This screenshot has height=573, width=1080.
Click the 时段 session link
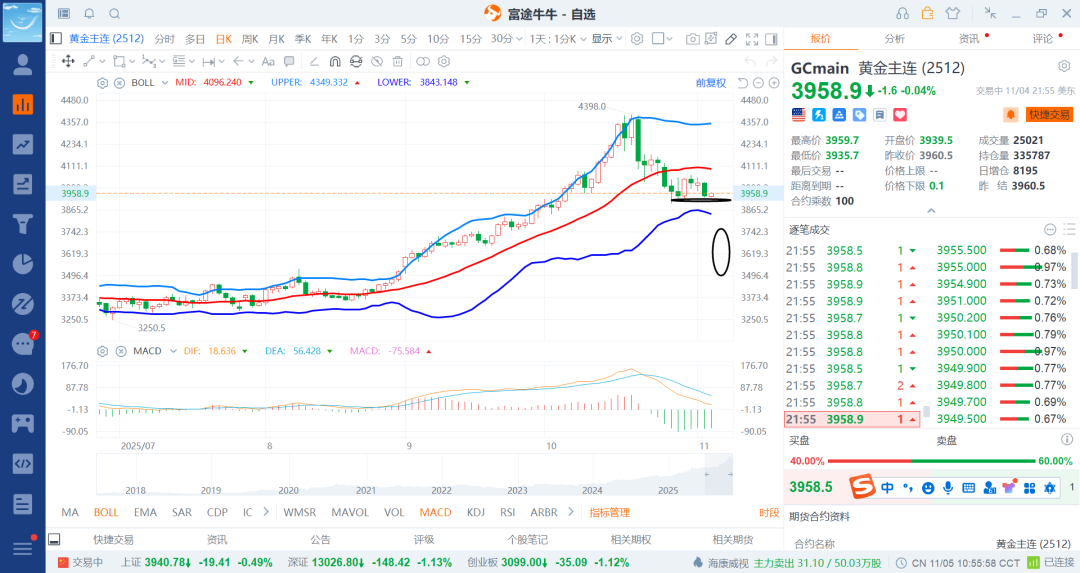(x=769, y=512)
